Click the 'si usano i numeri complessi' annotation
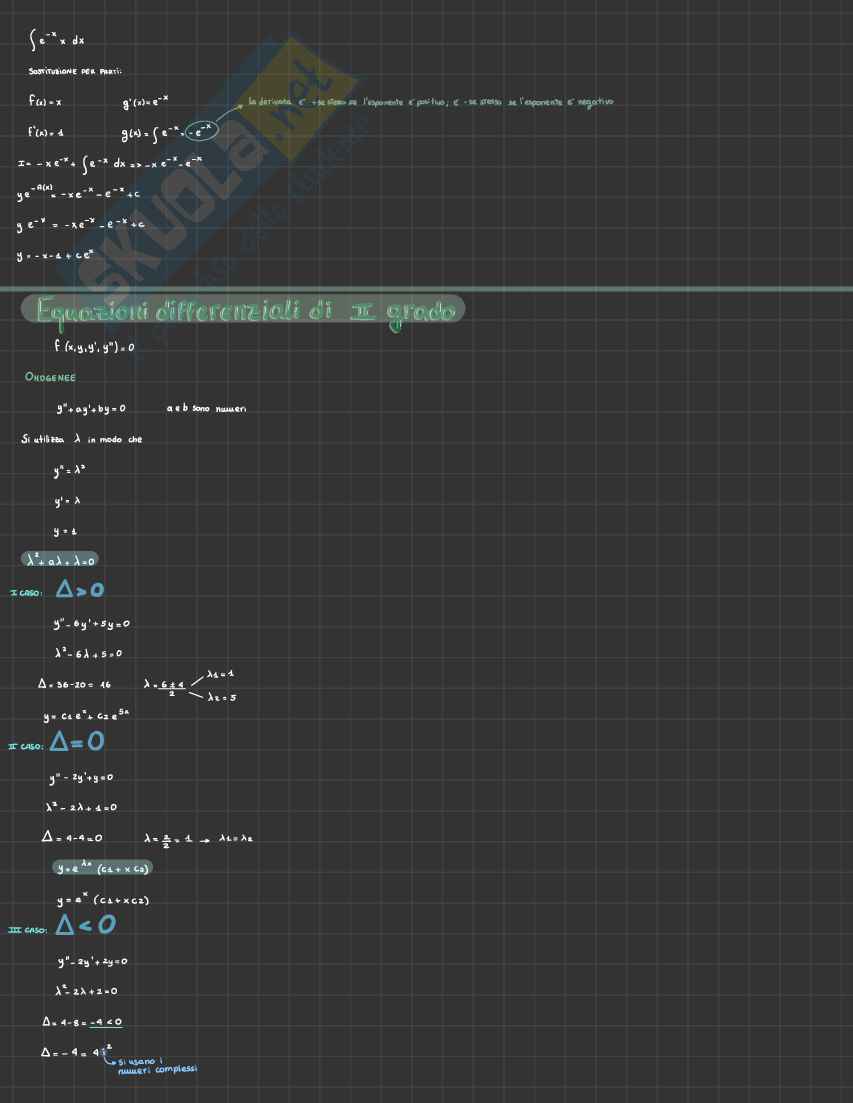The width and height of the screenshot is (853, 1103). tap(156, 1065)
